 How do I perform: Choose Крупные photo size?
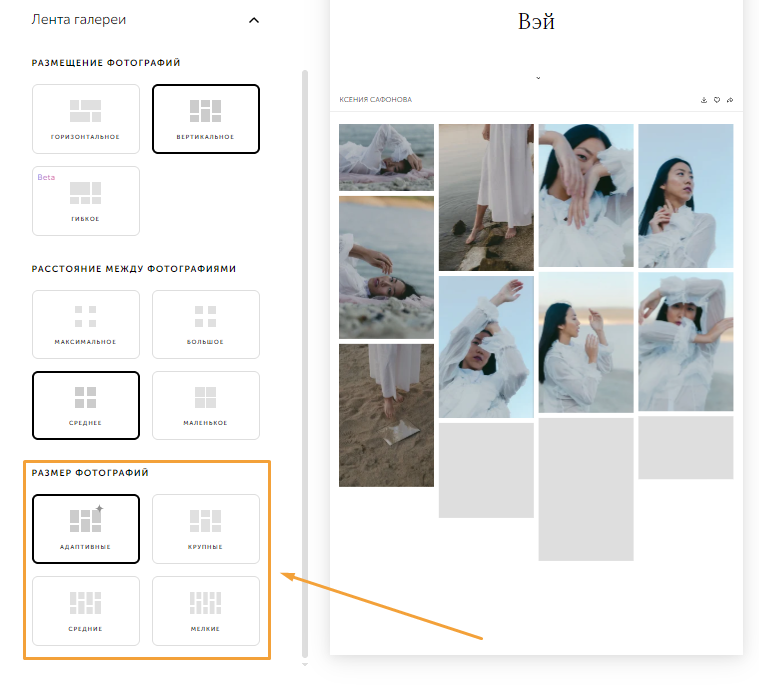tap(206, 529)
